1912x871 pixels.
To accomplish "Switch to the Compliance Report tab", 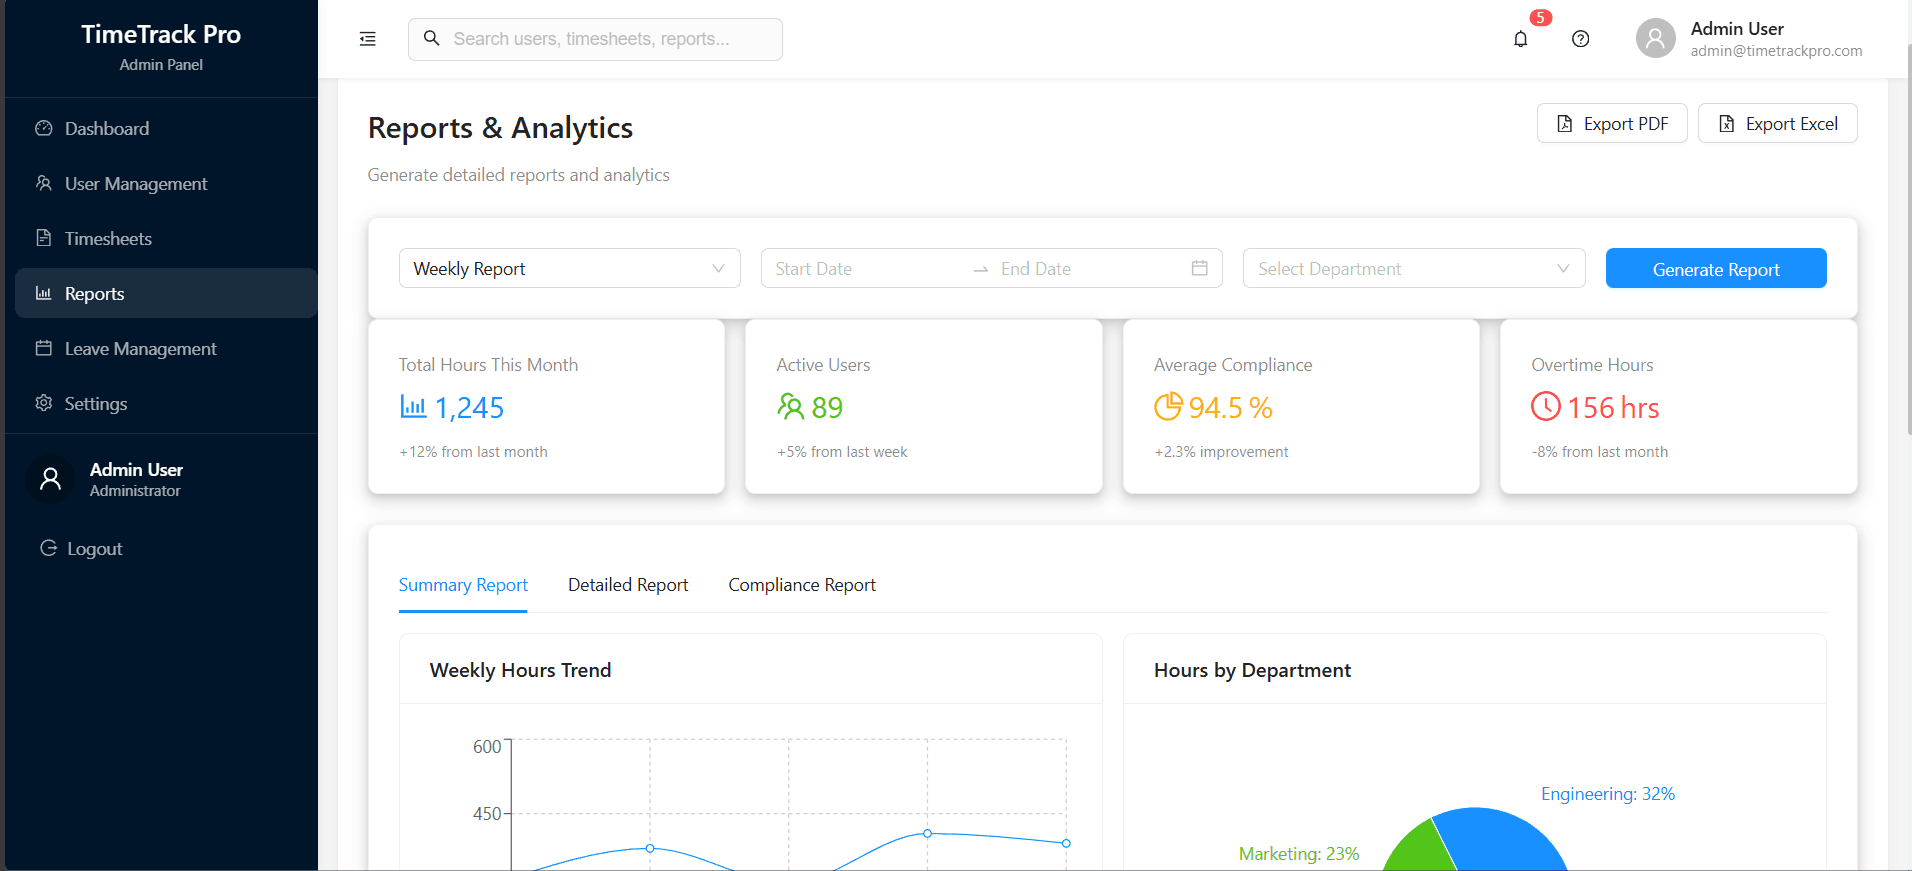I will pos(802,585).
